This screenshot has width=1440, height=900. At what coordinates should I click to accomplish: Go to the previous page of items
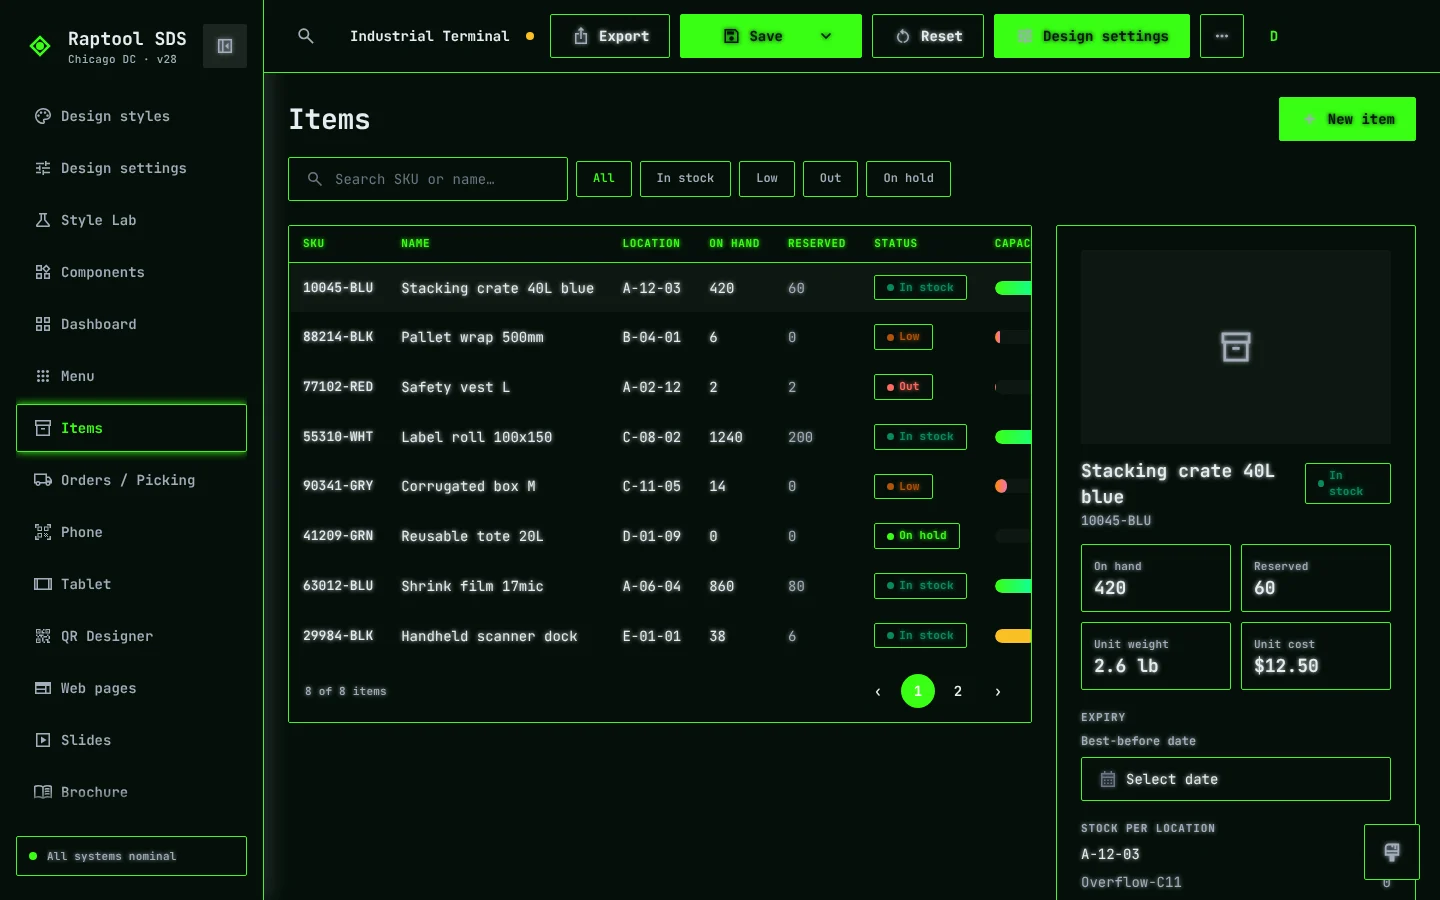(x=878, y=691)
